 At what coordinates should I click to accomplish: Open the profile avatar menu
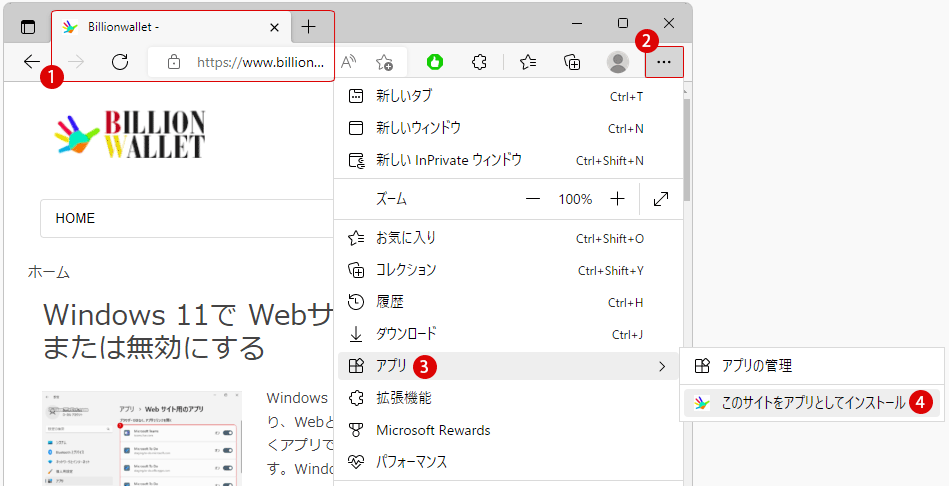click(x=617, y=62)
